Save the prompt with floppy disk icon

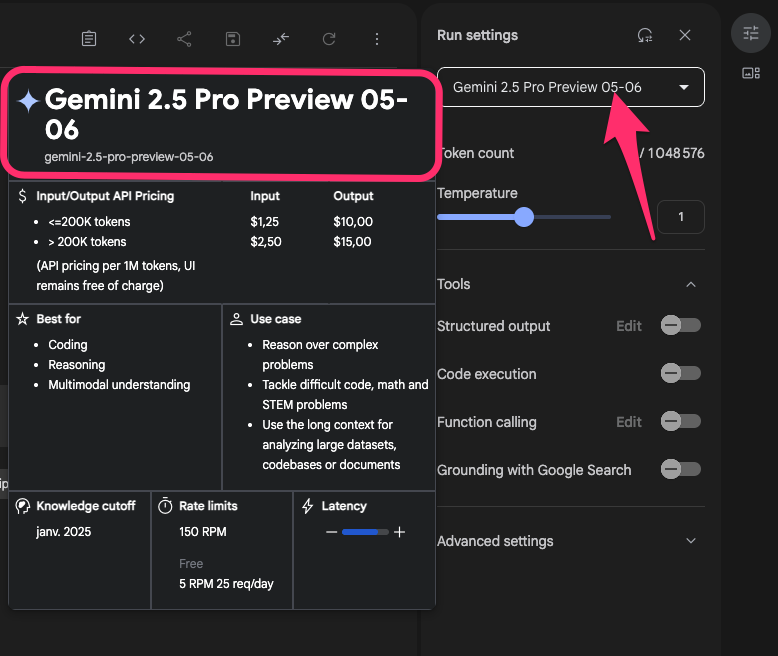click(x=233, y=39)
